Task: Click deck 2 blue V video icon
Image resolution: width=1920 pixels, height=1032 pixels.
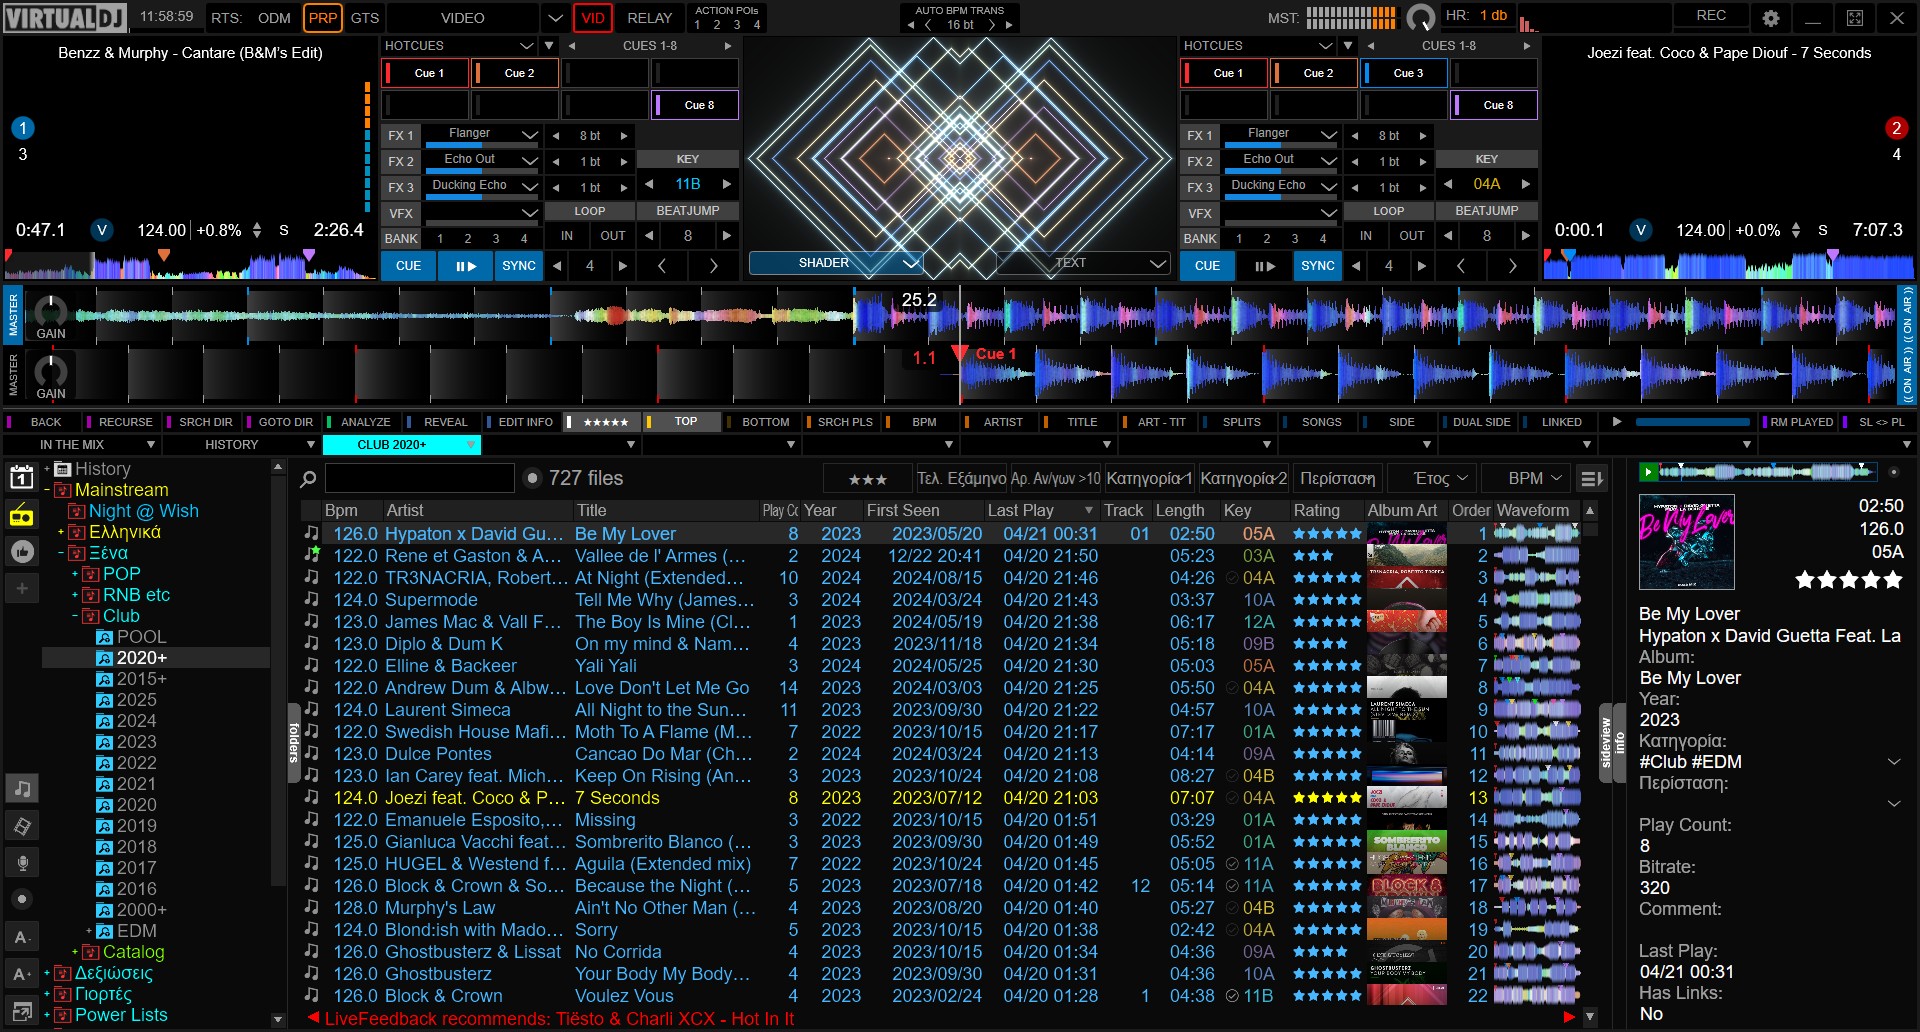Action: (1640, 230)
